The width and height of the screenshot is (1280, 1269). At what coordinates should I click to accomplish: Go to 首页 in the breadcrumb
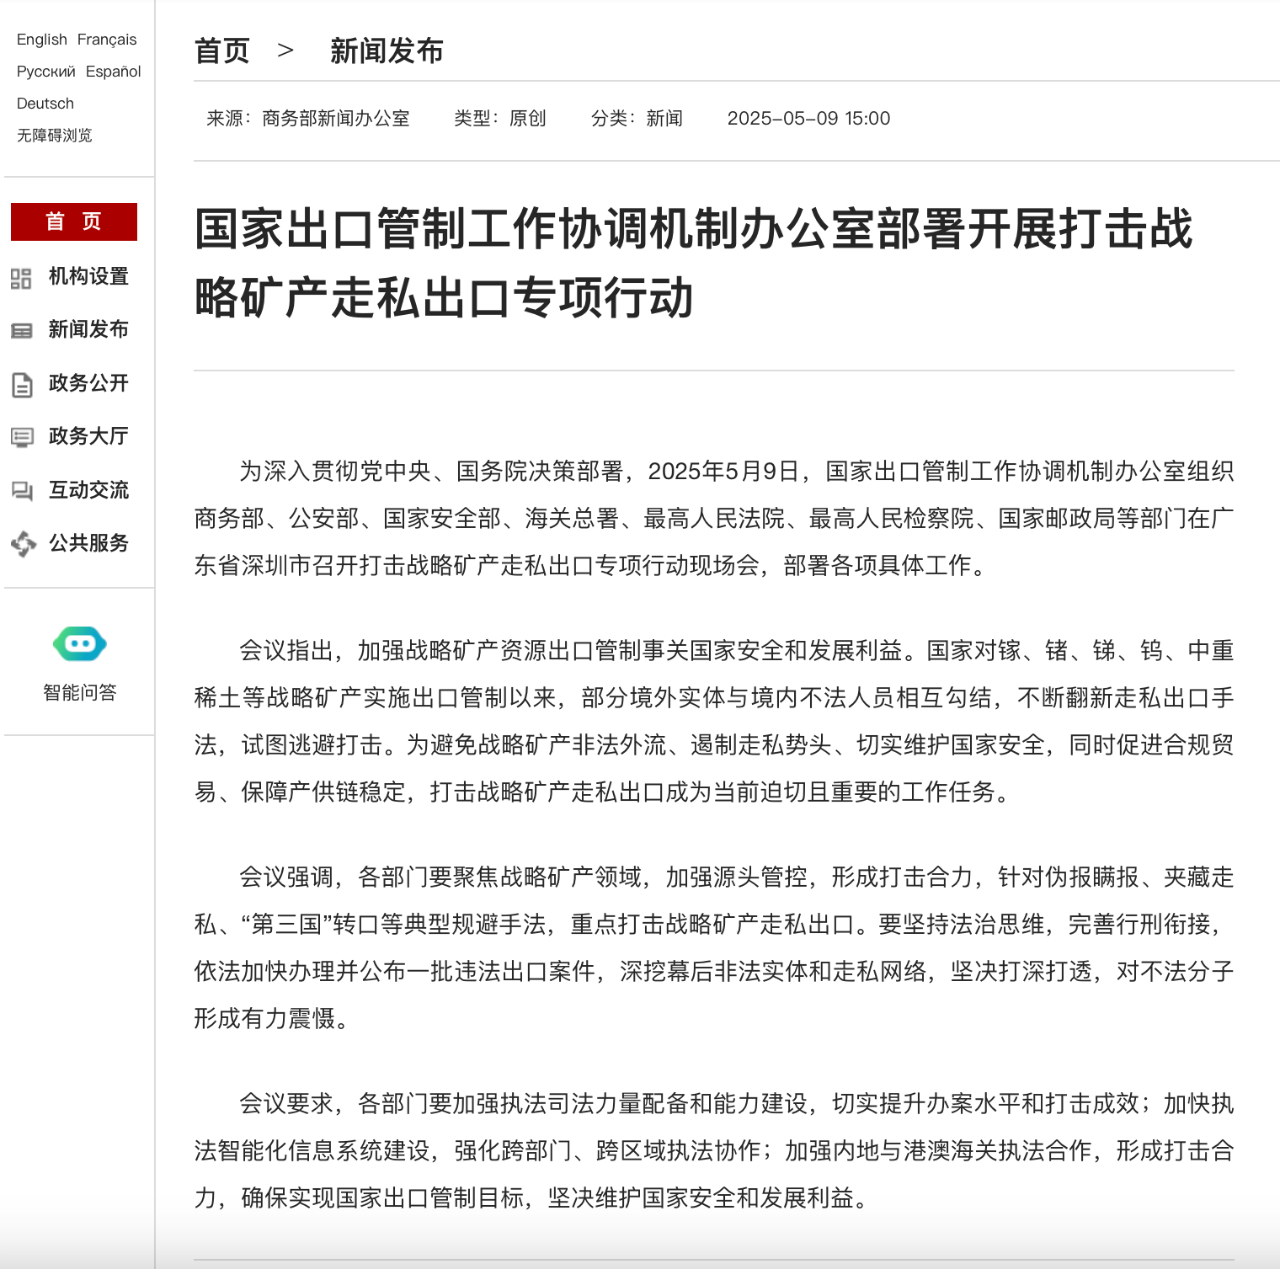pos(222,51)
